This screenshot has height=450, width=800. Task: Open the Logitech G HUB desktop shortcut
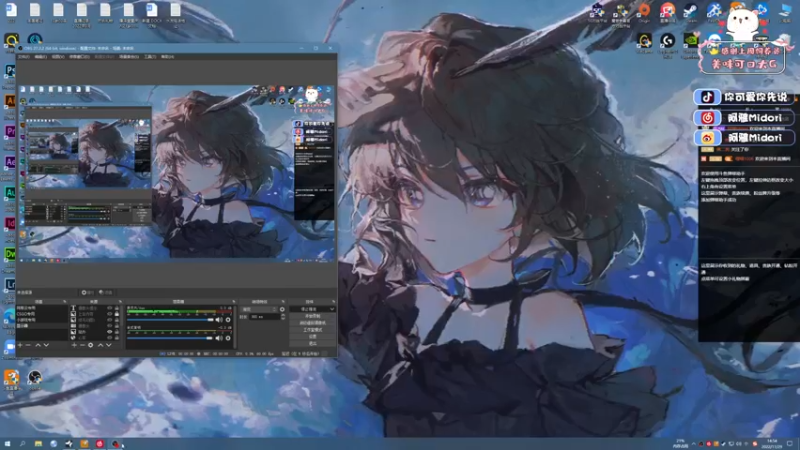click(667, 43)
